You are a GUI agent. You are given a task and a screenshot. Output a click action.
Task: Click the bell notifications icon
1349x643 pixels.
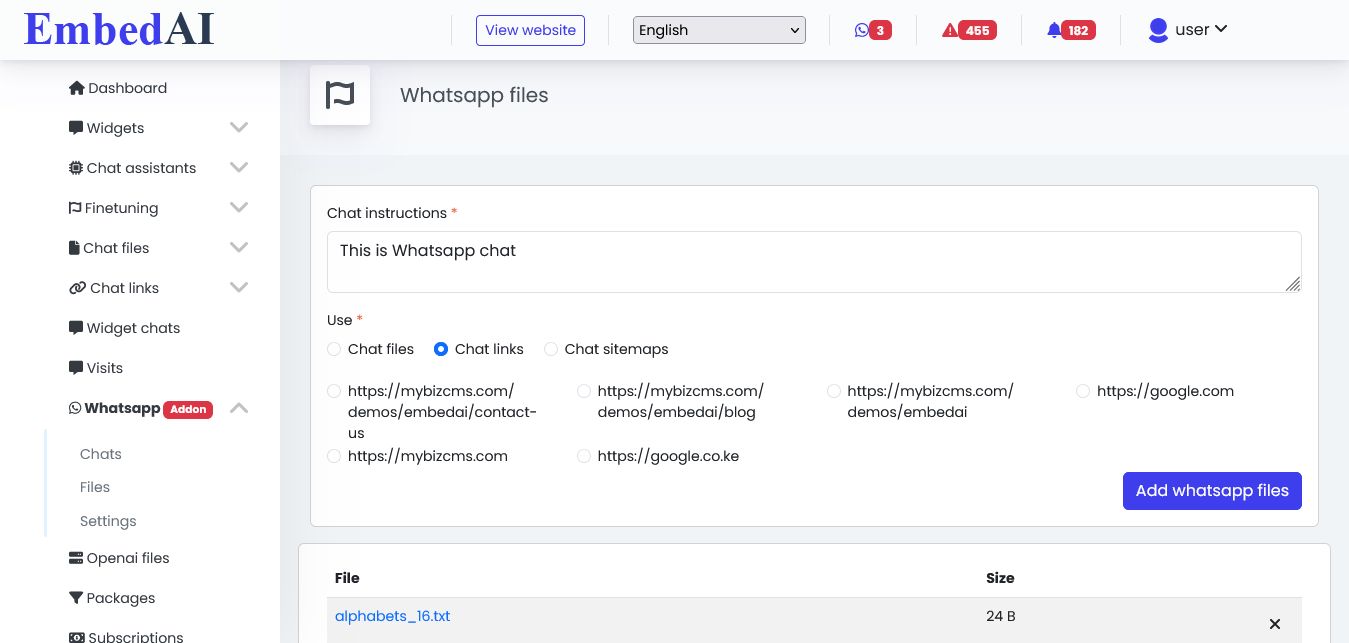[x=1054, y=30]
